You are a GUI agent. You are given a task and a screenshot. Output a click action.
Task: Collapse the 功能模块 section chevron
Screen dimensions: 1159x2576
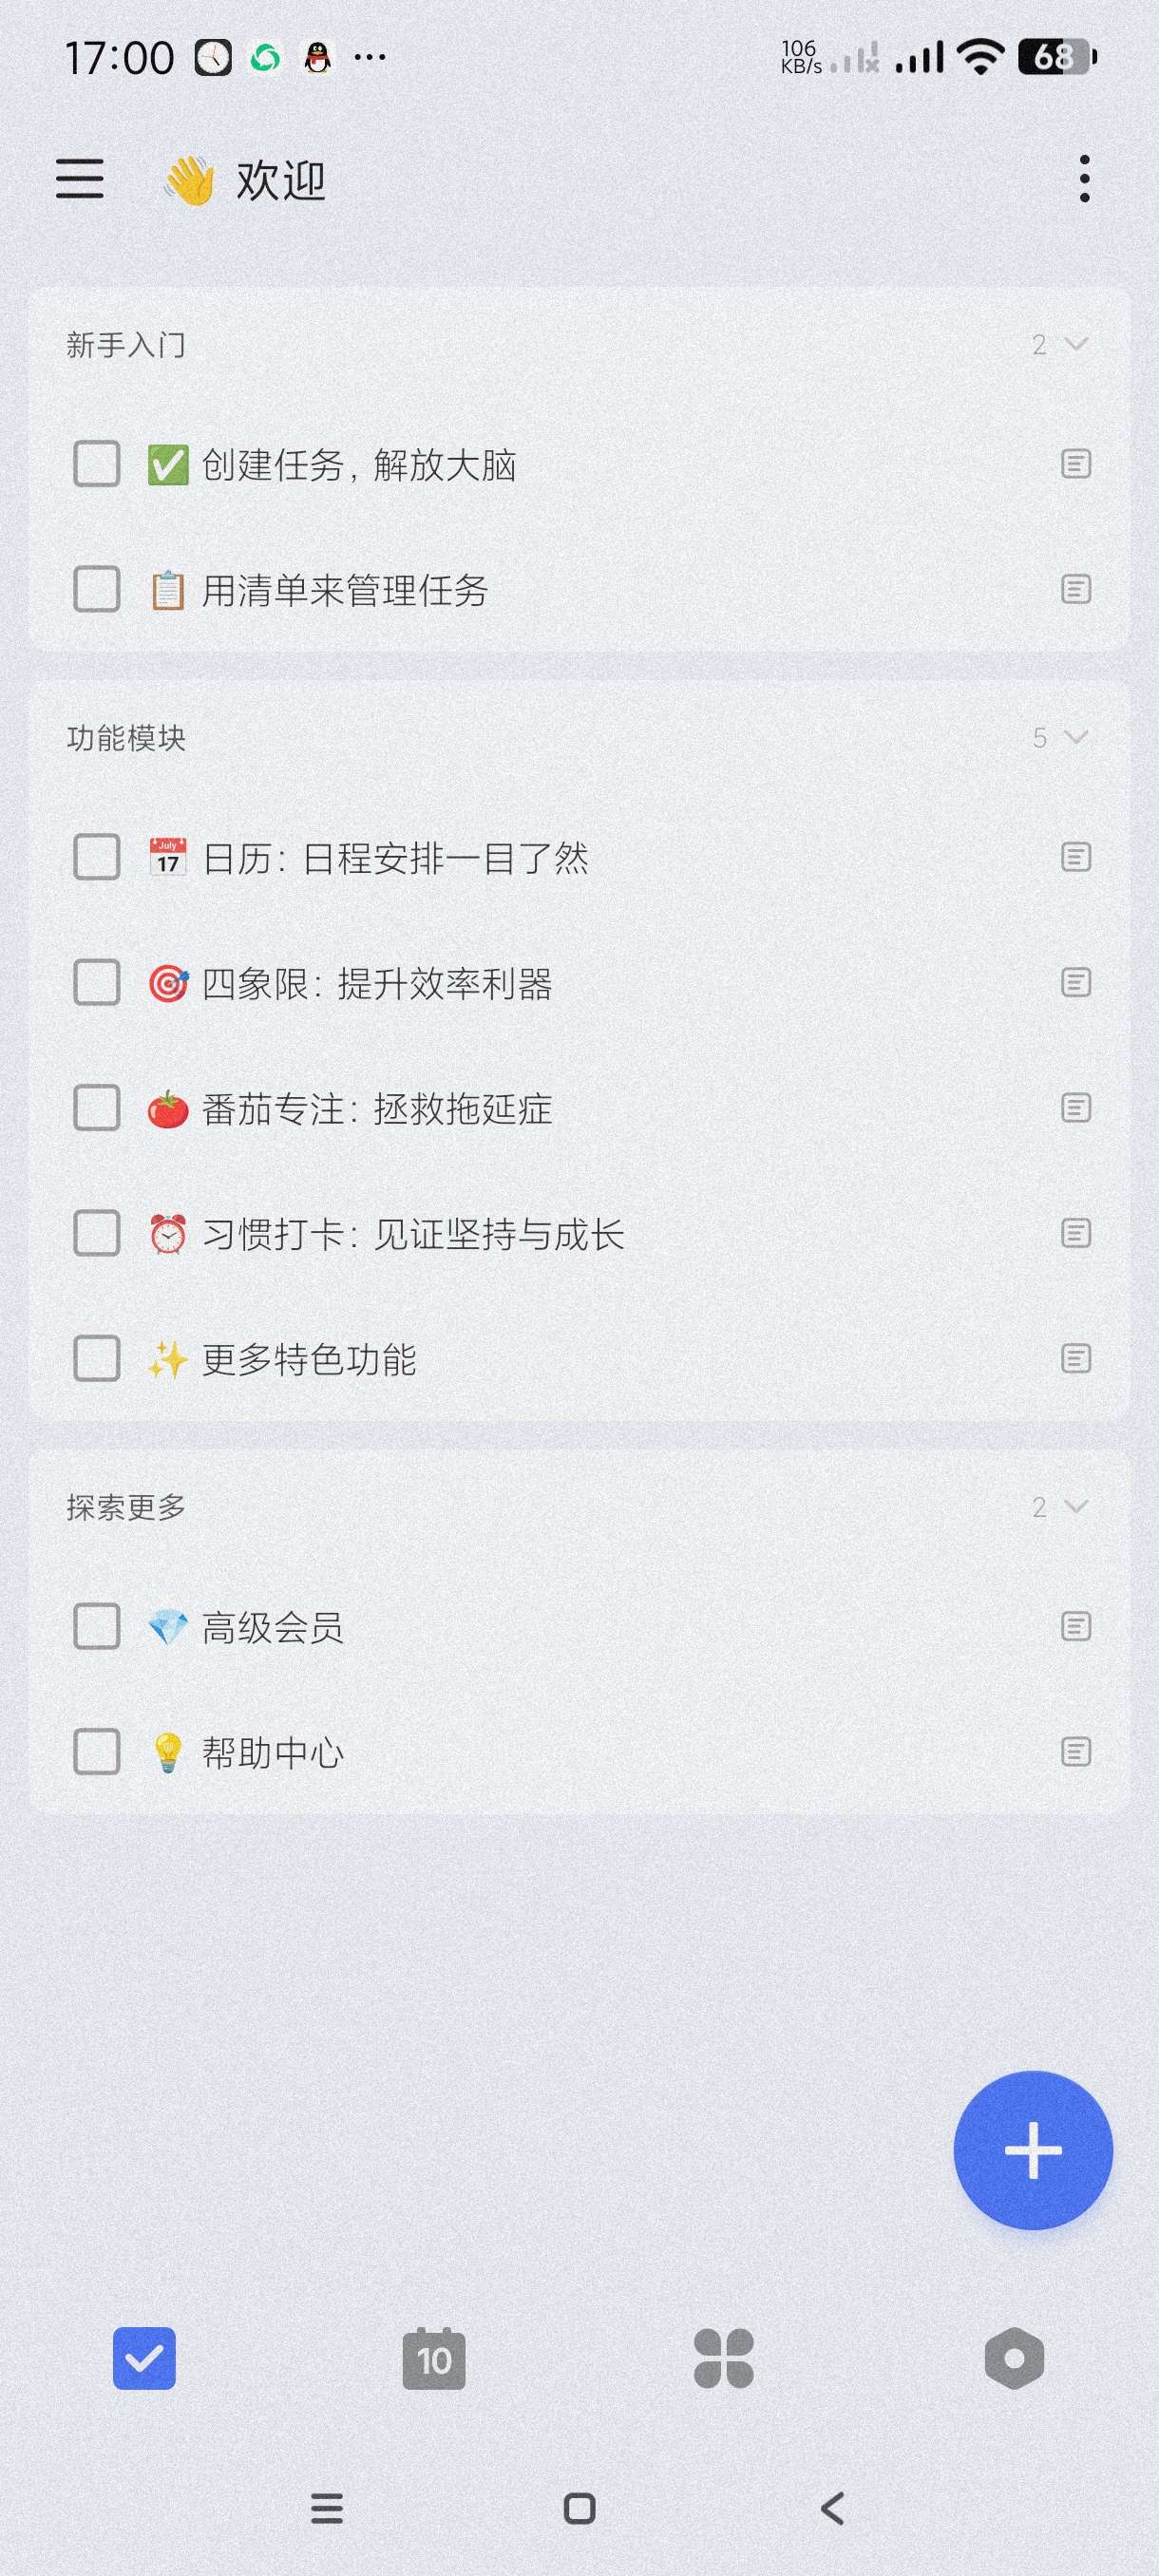[x=1076, y=738]
